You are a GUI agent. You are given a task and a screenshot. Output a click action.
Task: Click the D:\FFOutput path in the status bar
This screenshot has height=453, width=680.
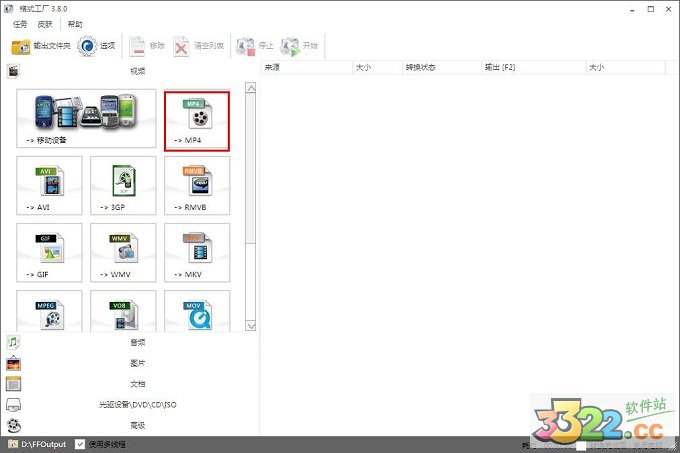[x=40, y=444]
